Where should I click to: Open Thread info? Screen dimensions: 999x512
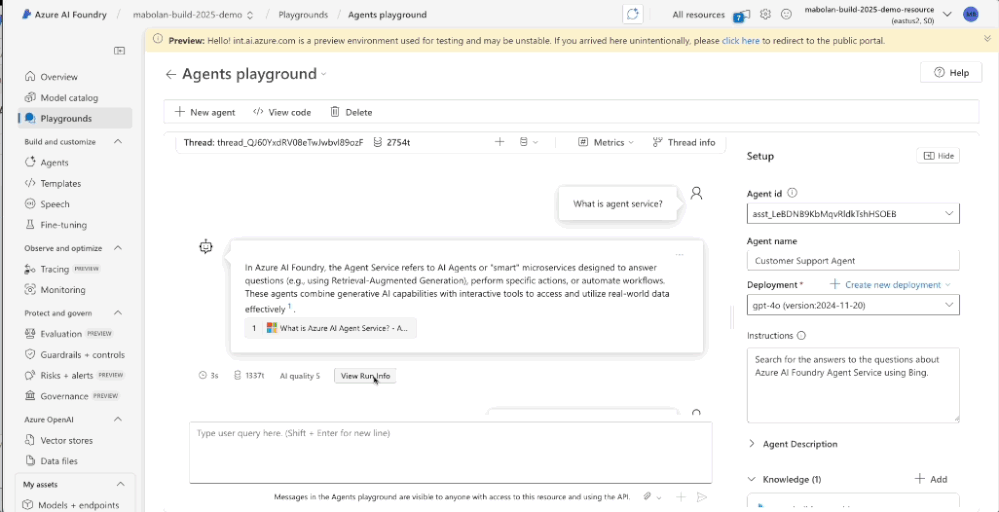coord(684,143)
